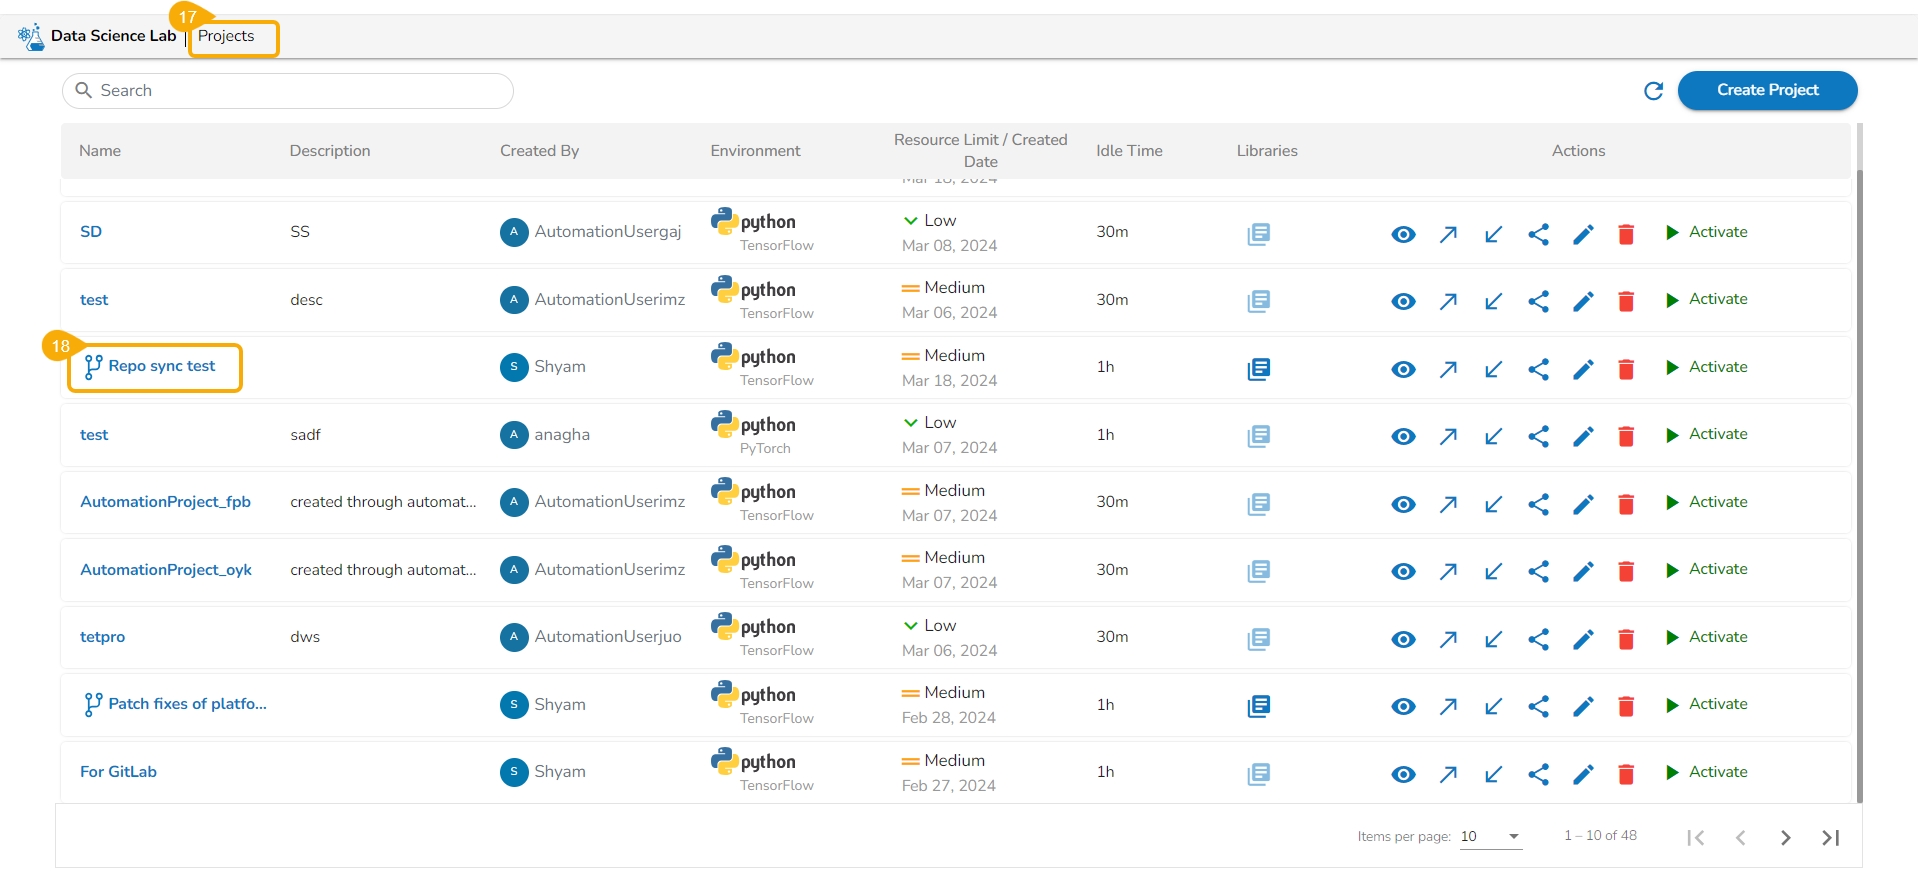
Task: View the SD project with eye icon
Action: (1403, 234)
